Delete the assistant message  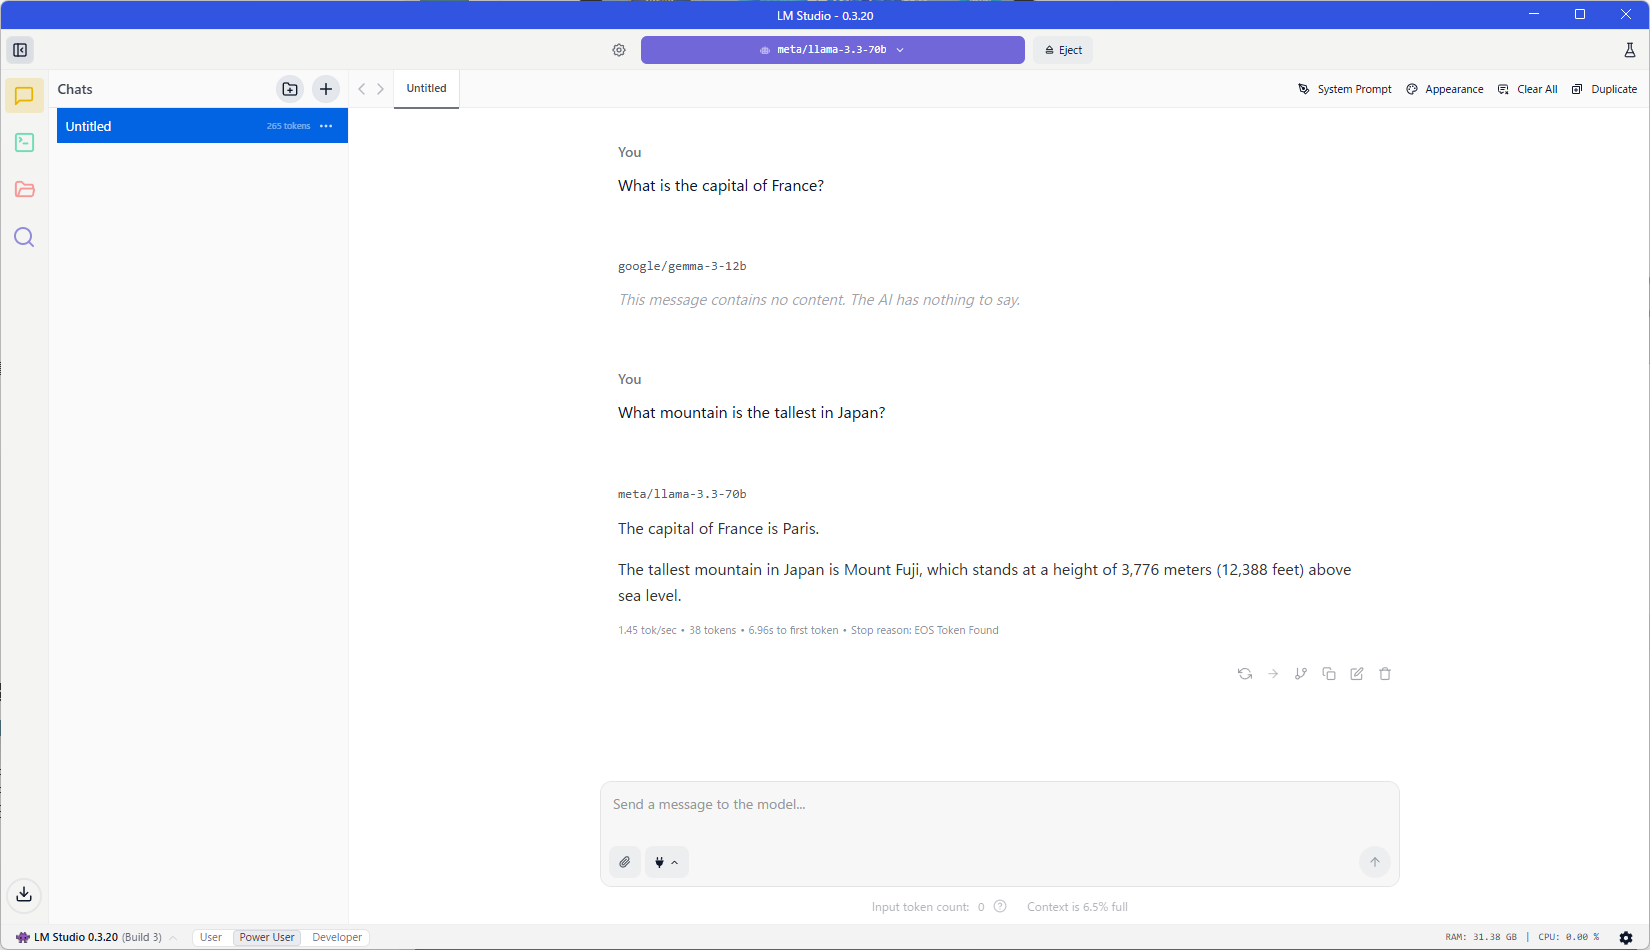click(x=1385, y=674)
